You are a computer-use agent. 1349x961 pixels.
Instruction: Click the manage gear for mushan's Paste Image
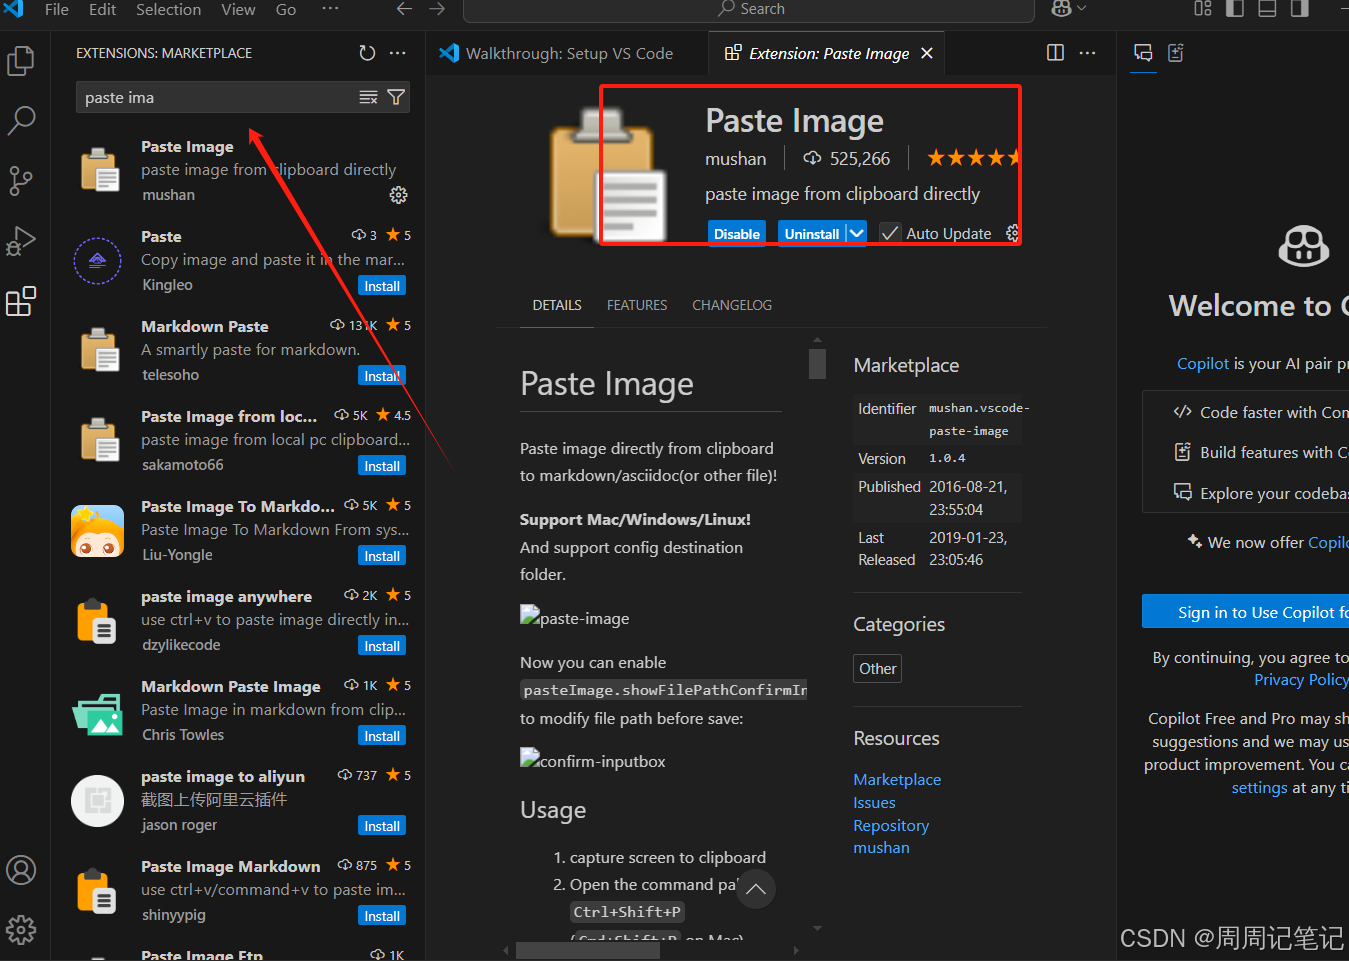click(x=398, y=195)
